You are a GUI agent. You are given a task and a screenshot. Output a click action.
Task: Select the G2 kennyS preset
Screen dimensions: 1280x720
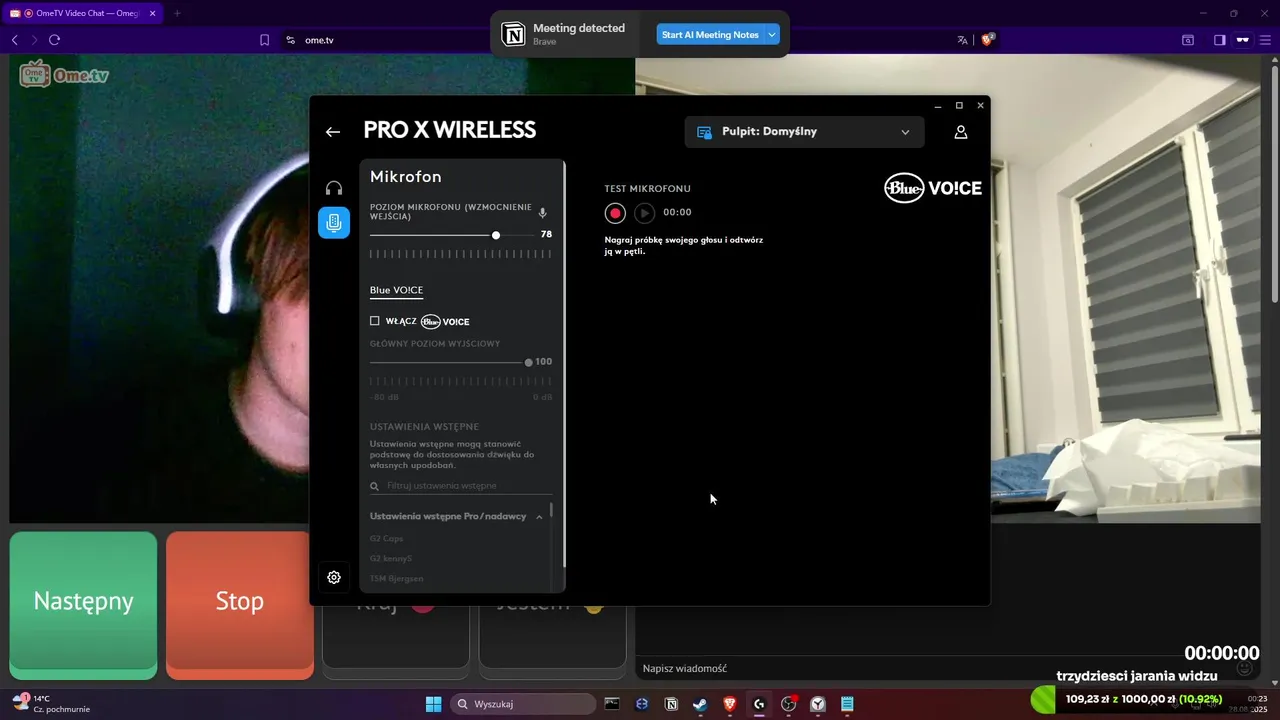(391, 558)
